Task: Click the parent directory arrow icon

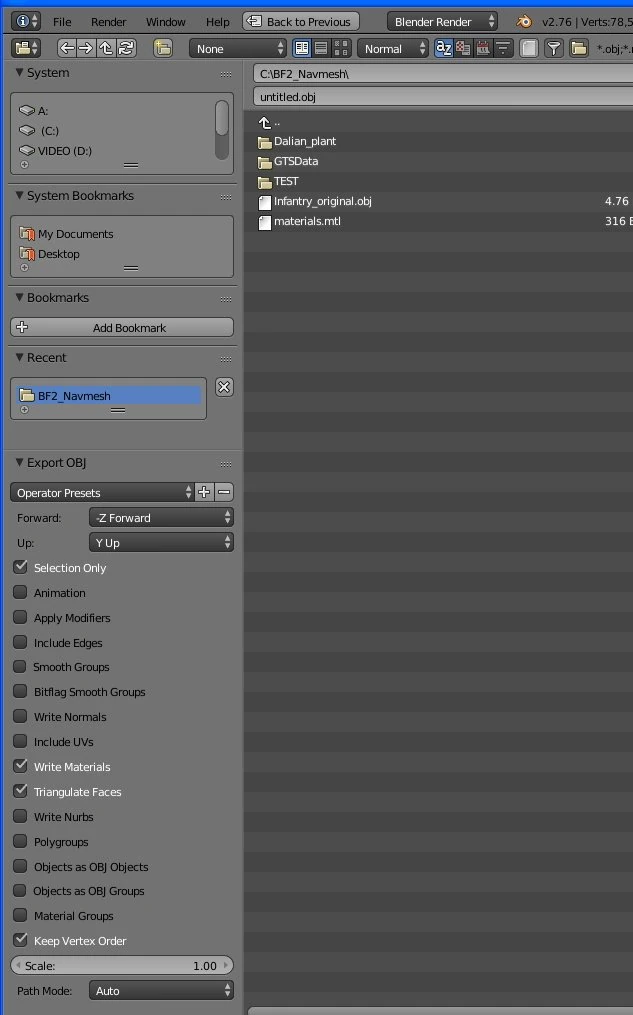Action: tap(106, 48)
